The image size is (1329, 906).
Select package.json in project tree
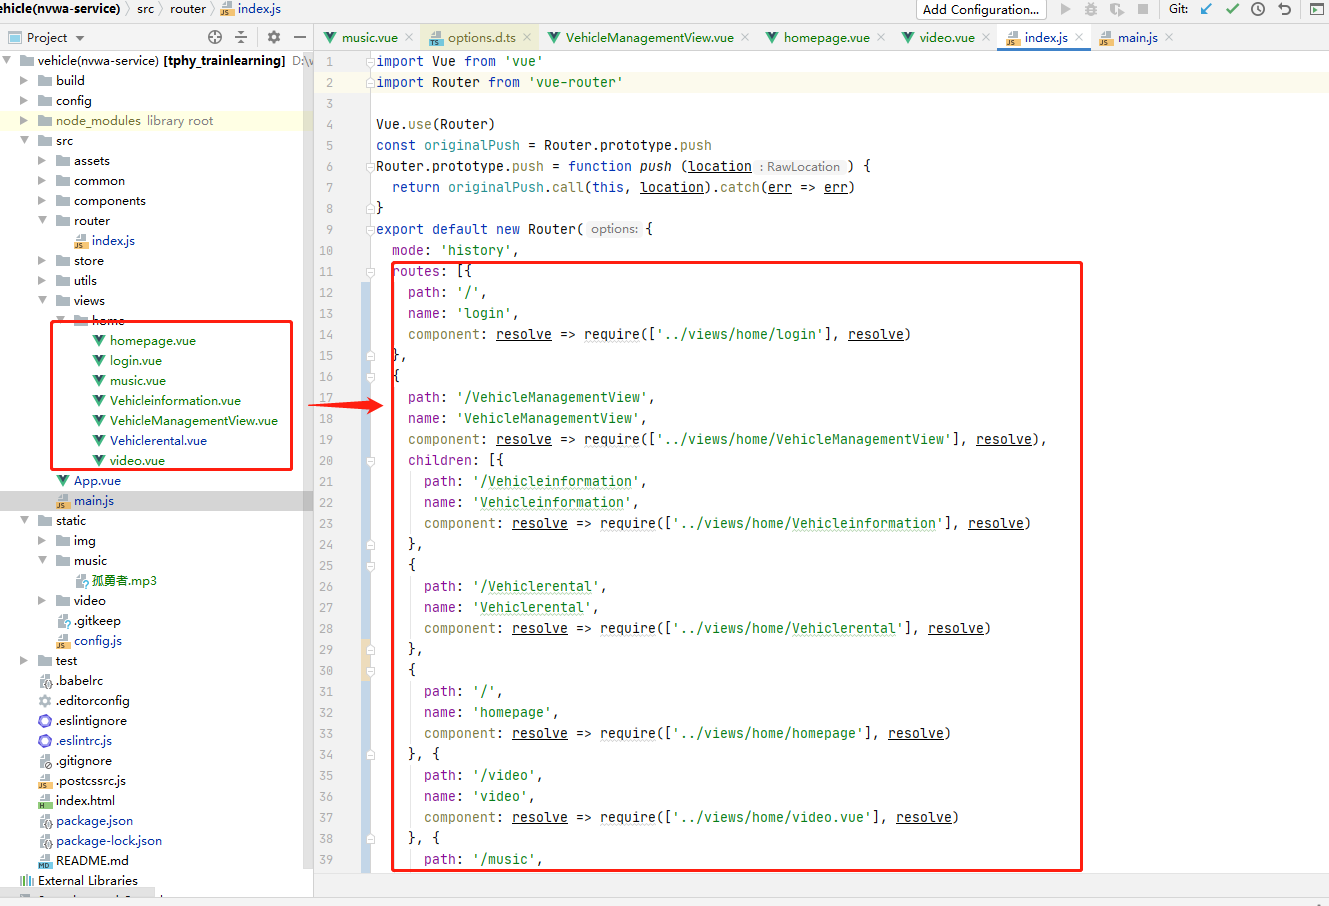click(94, 821)
